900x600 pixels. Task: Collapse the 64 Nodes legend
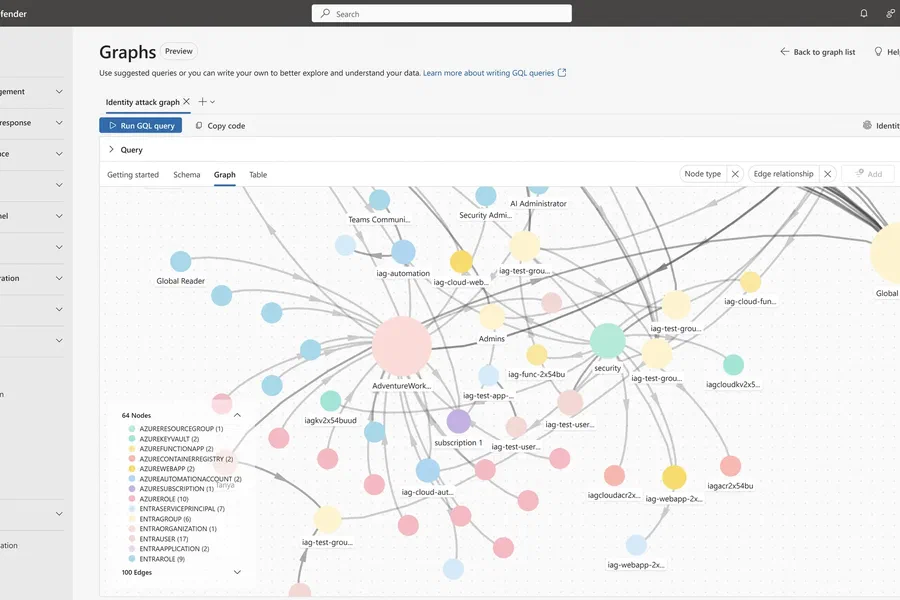[237, 415]
